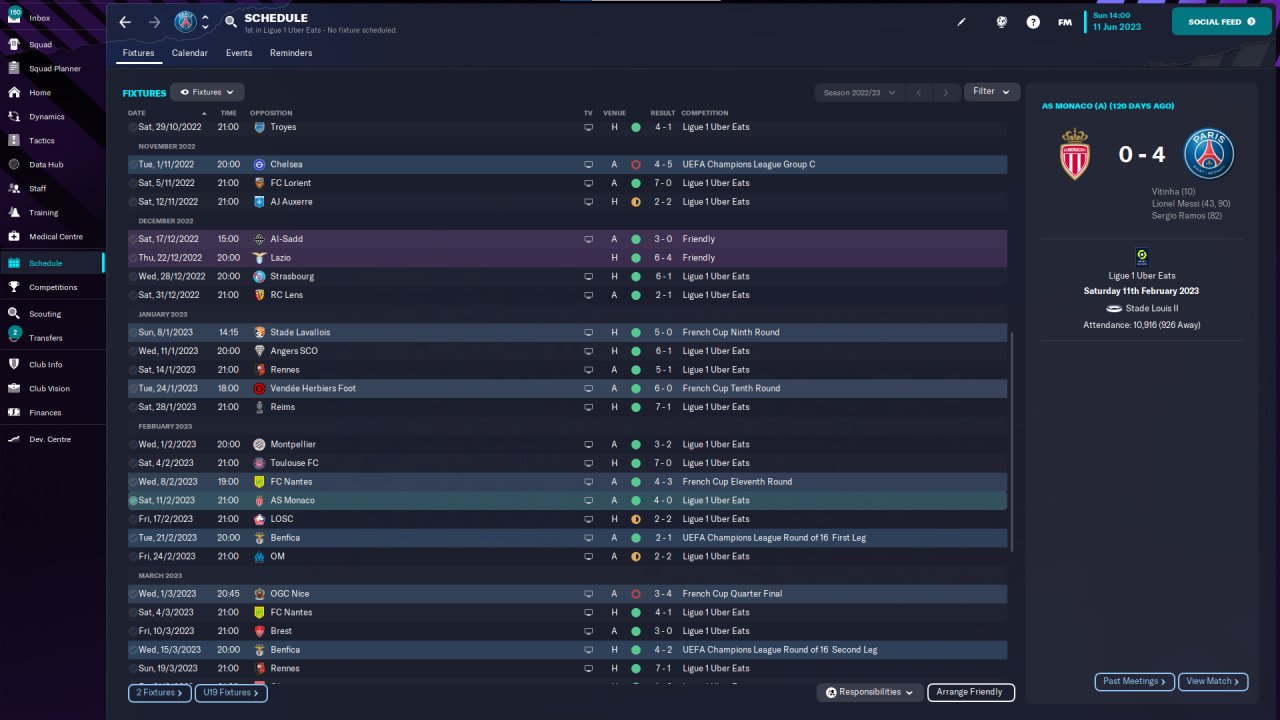Click the TV icon on the Chelsea row
The image size is (1280, 720).
[588, 164]
